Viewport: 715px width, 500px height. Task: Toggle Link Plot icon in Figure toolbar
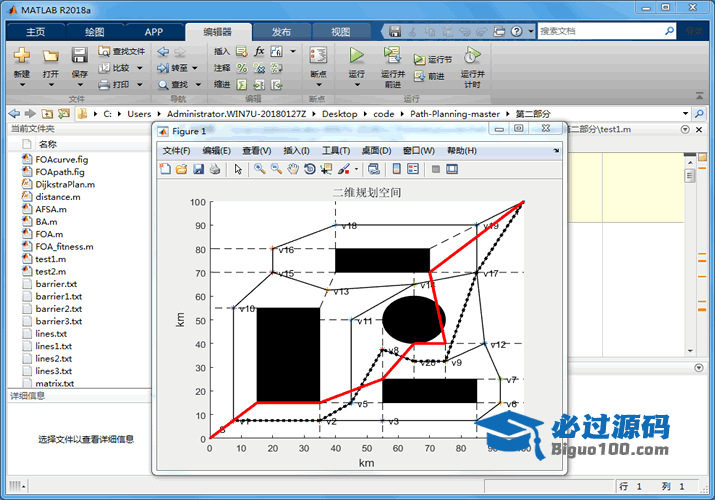tap(374, 169)
